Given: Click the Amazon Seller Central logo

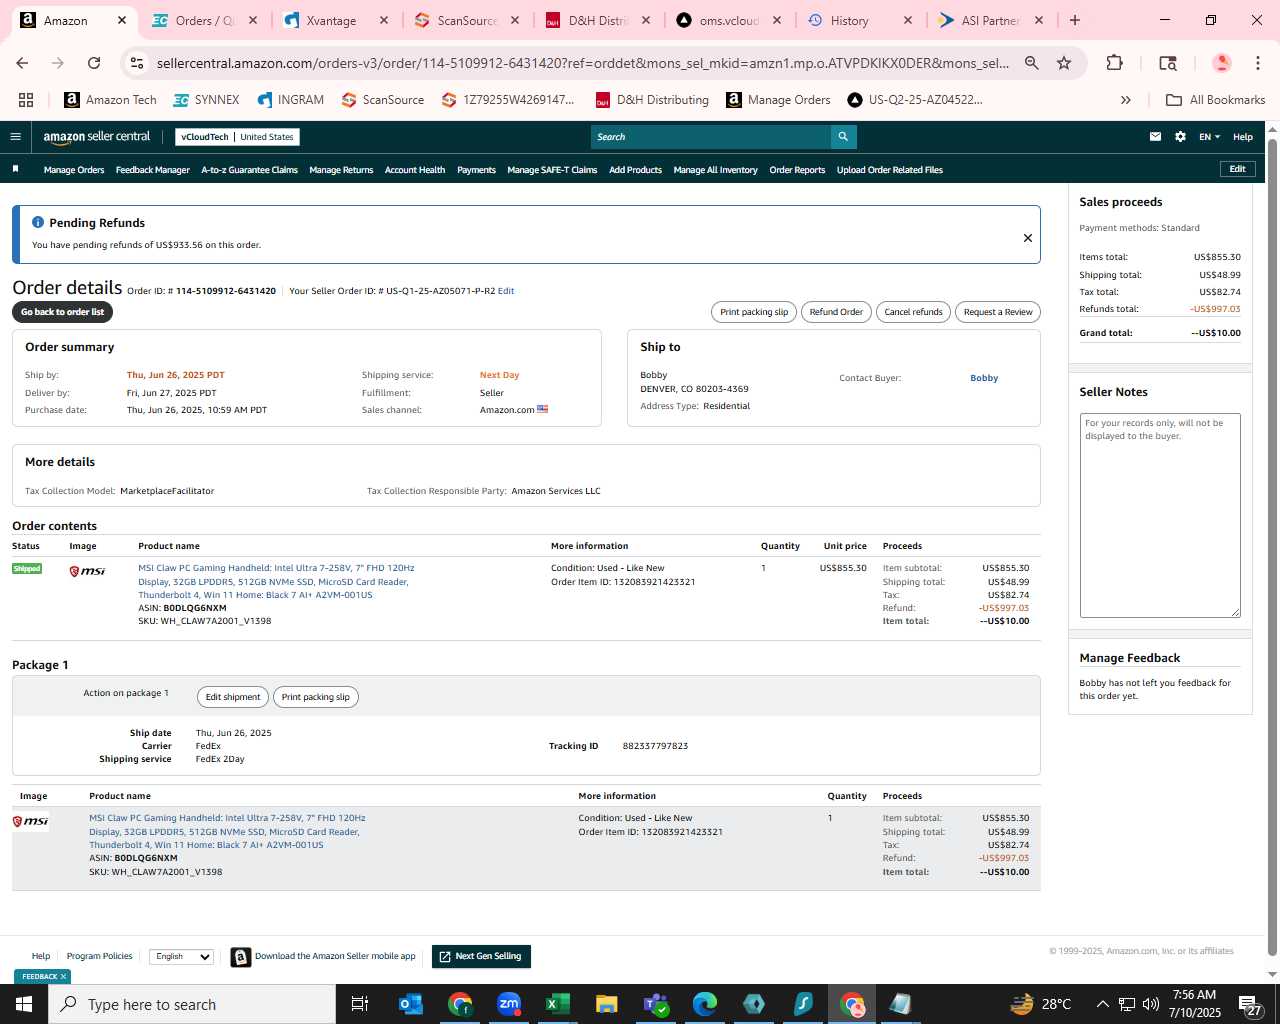Looking at the screenshot, I should 97,137.
